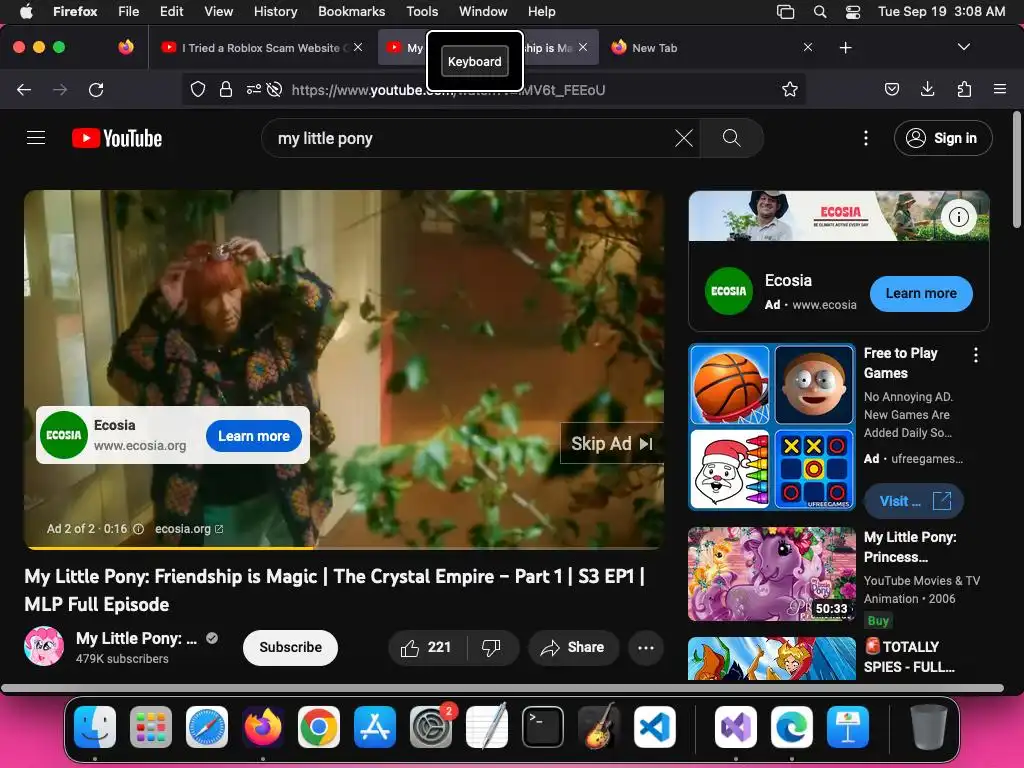The width and height of the screenshot is (1024, 768).
Task: Open the Apple menu
Action: 26,11
